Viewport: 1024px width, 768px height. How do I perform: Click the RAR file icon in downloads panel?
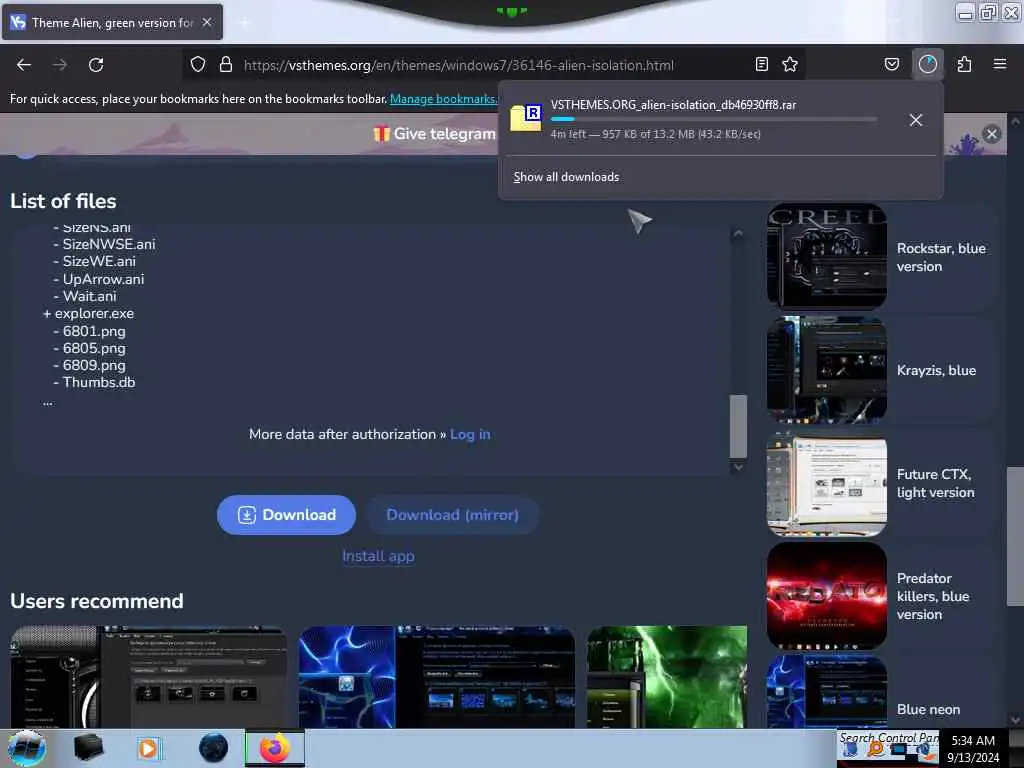click(526, 118)
